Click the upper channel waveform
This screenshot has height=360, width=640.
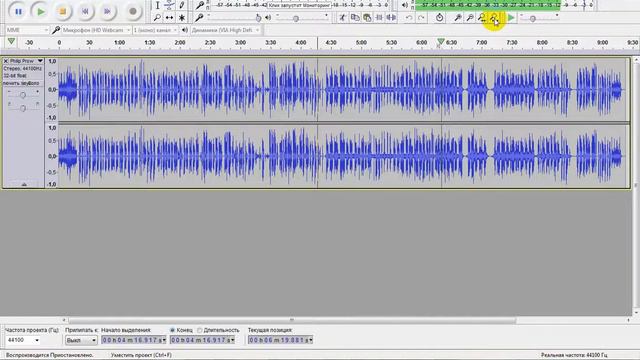point(341,89)
